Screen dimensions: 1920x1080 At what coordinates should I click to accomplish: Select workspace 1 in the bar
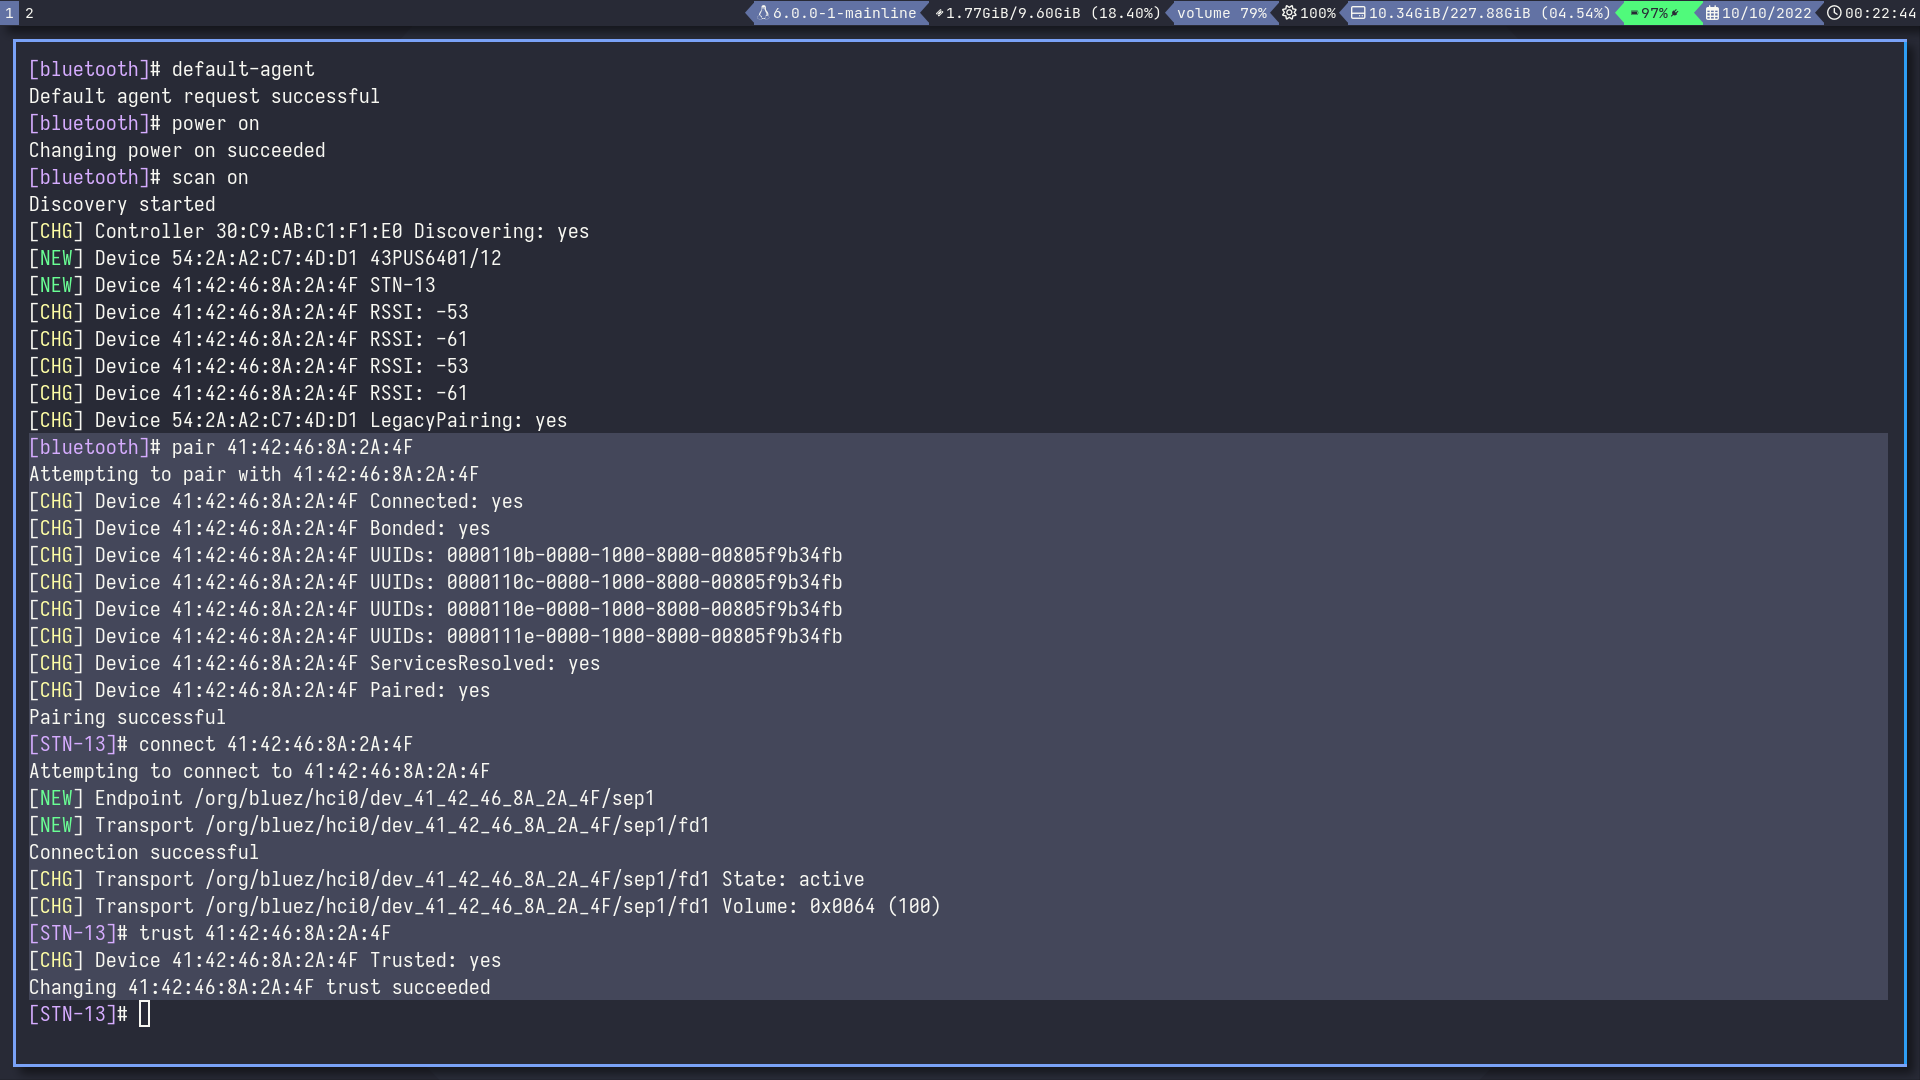click(9, 13)
